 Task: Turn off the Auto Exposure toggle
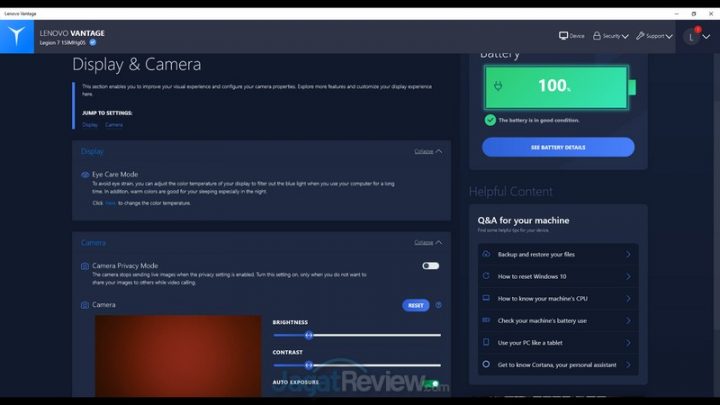(x=431, y=383)
